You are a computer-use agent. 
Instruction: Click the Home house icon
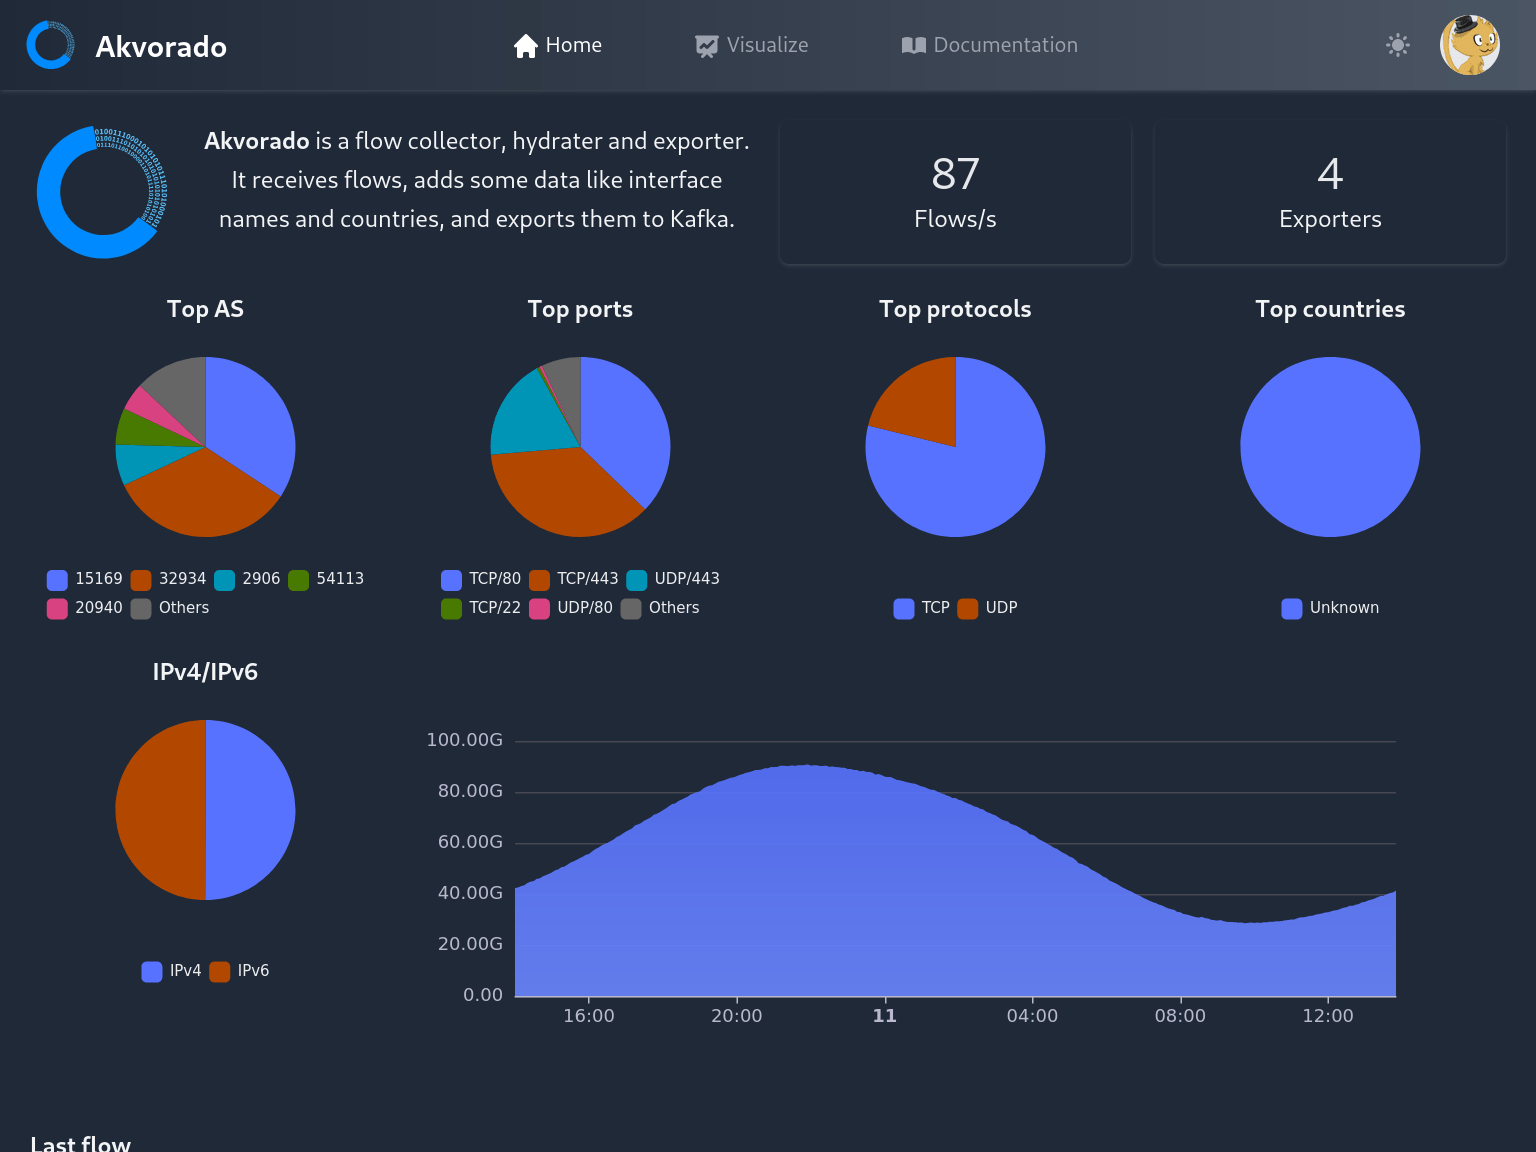point(525,46)
